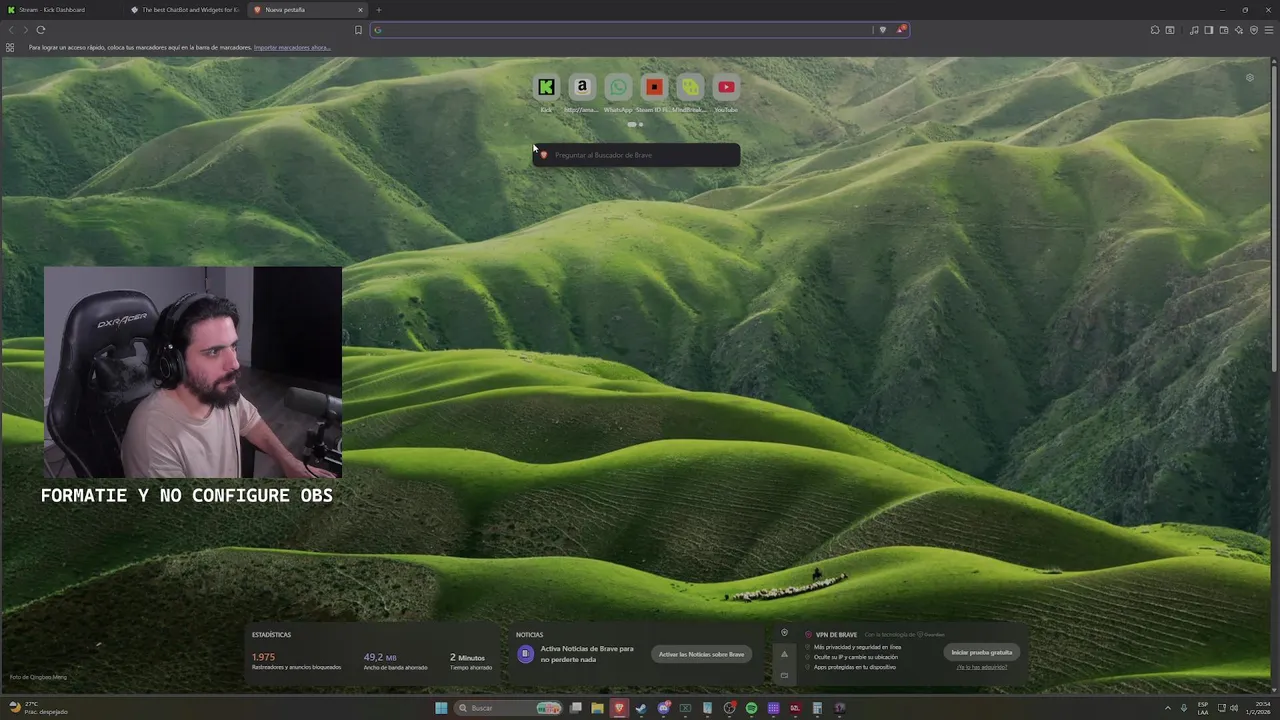The image size is (1280, 720).
Task: Select the Talk widget tab icon
Action: point(784,675)
